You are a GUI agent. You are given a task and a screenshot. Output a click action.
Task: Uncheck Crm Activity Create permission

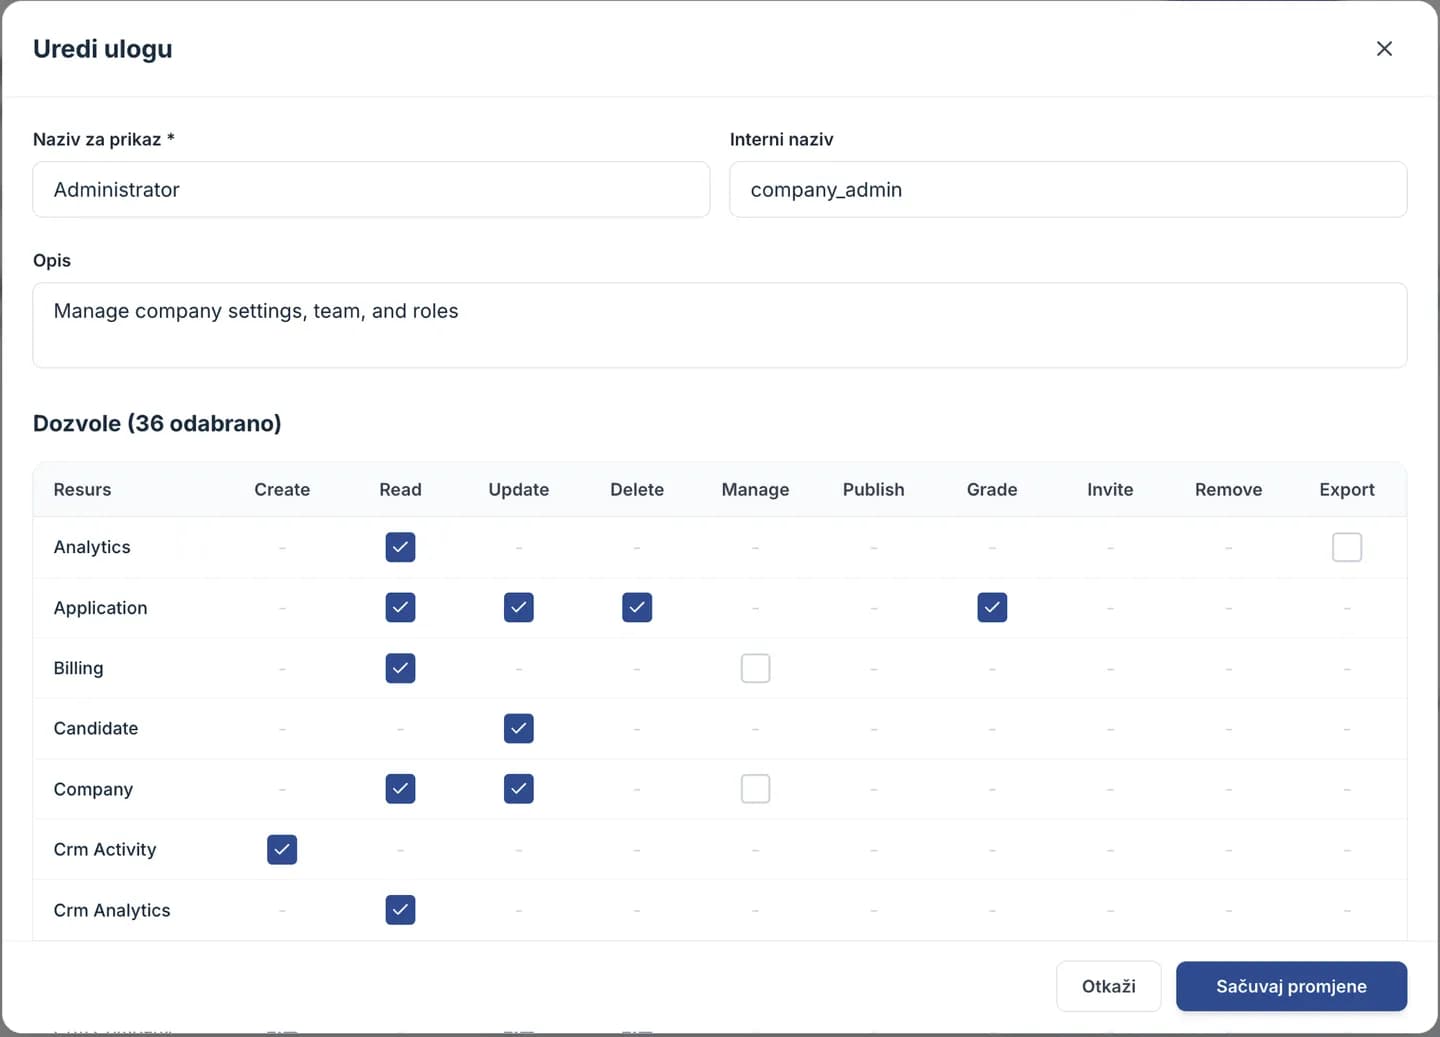click(x=282, y=850)
